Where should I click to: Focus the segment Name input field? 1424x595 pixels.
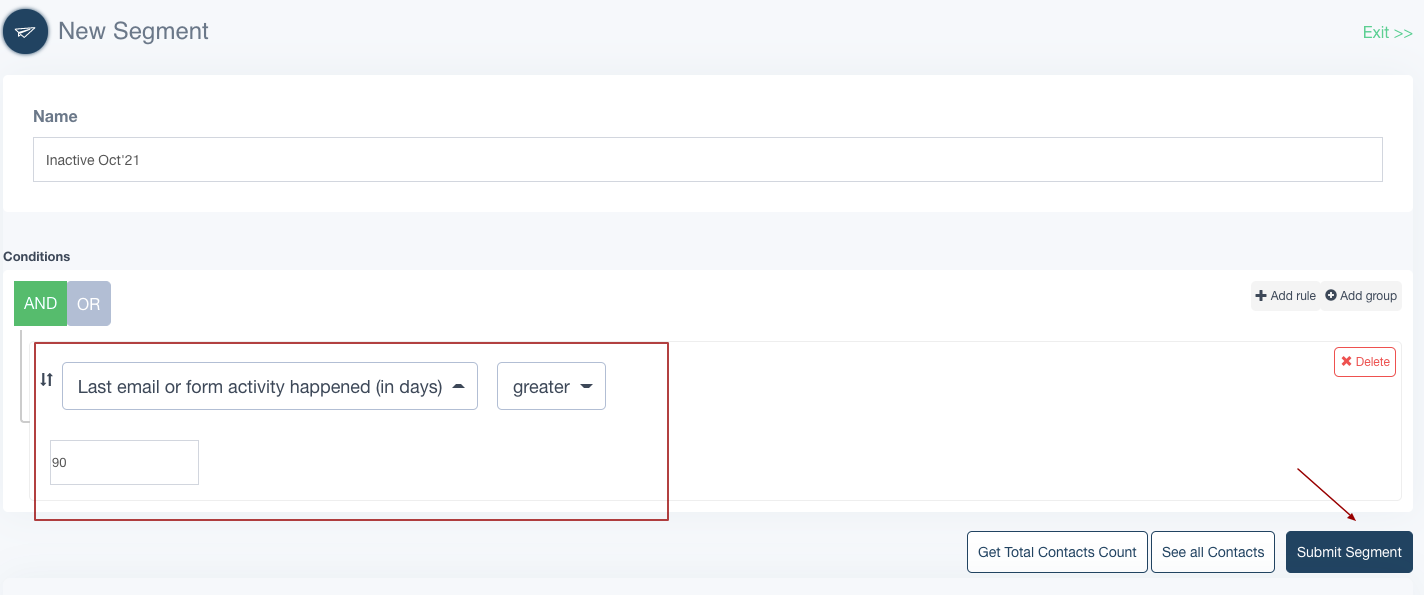pyautogui.click(x=707, y=160)
